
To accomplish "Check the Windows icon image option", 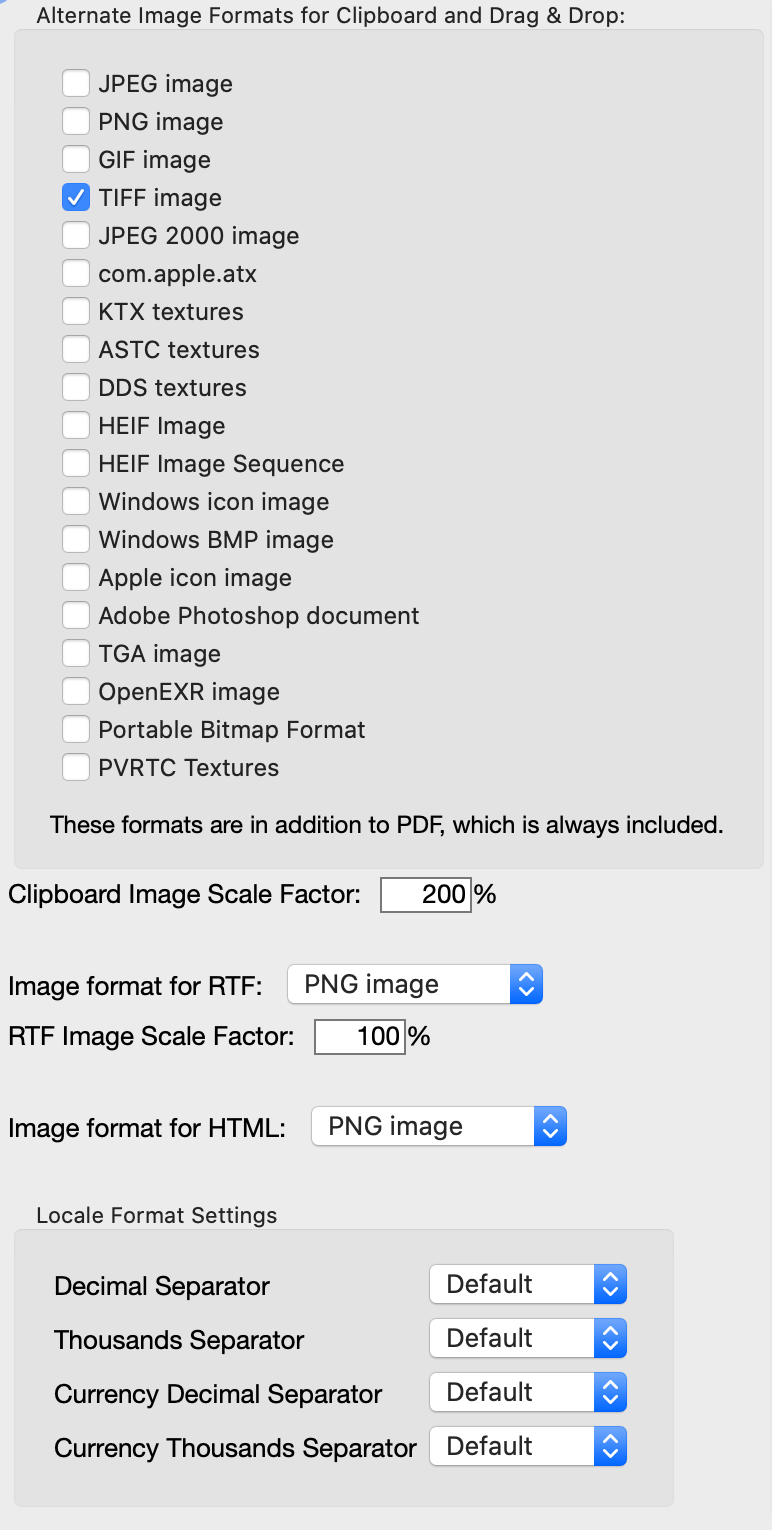I will (76, 501).
